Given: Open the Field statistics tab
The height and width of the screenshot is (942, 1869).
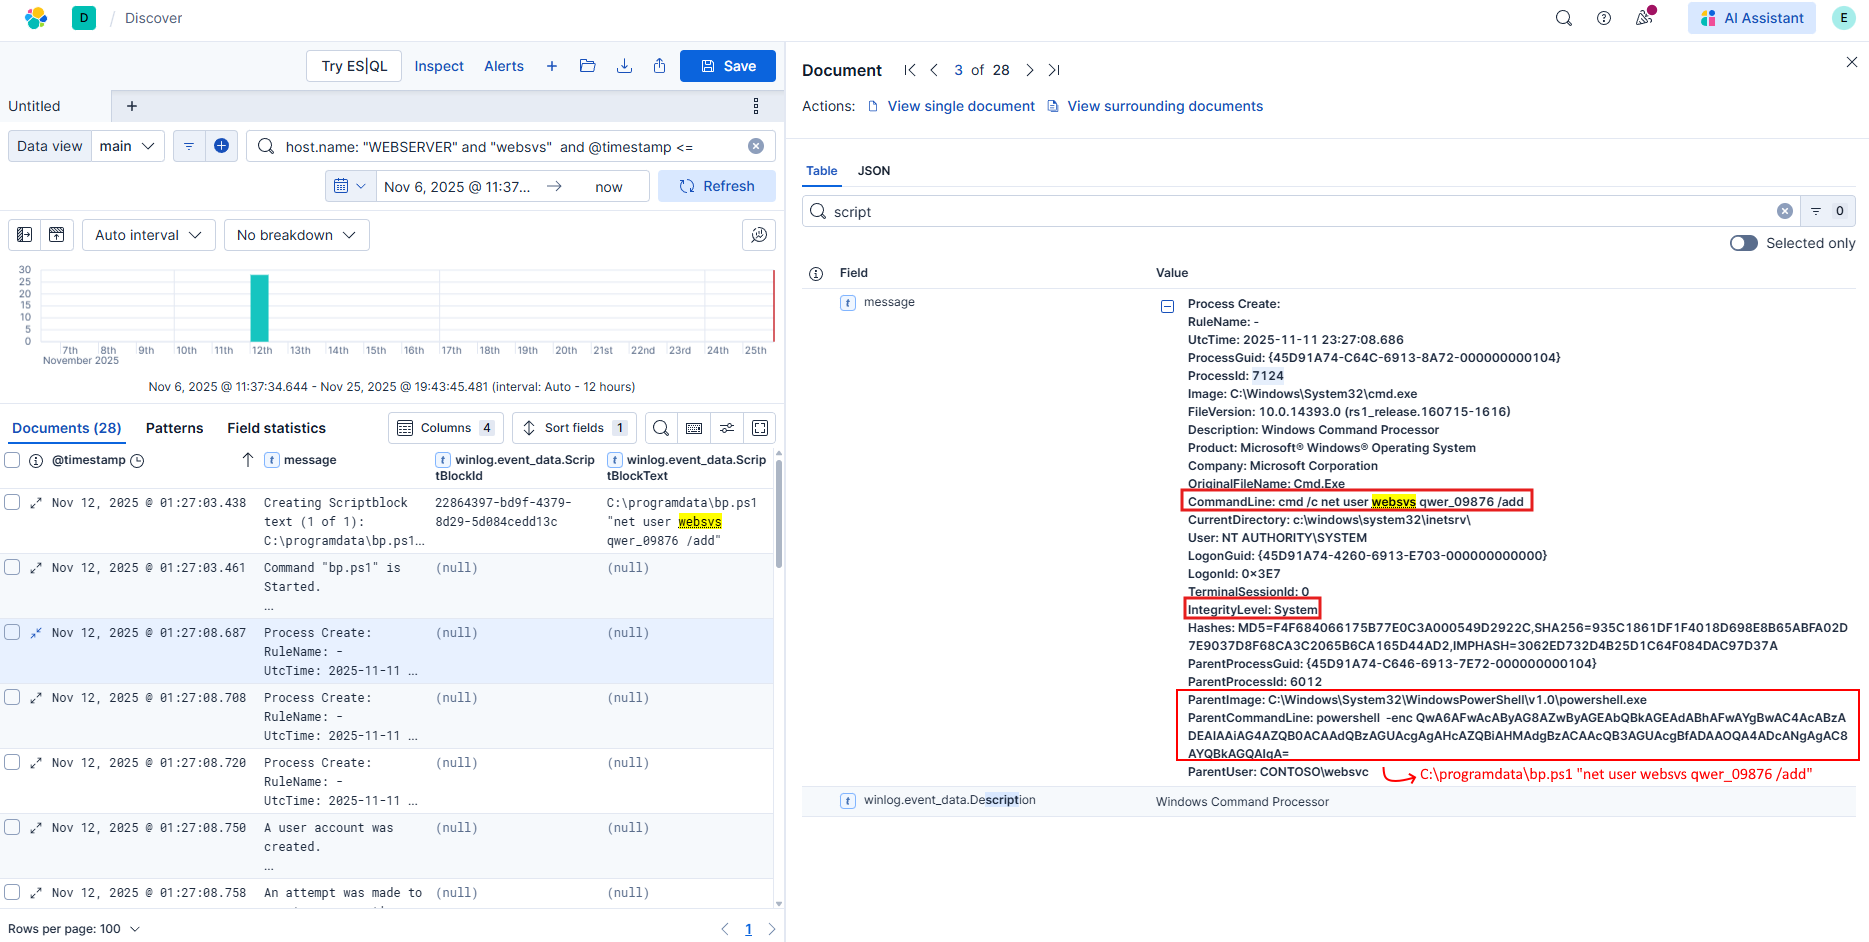Looking at the screenshot, I should (x=276, y=428).
